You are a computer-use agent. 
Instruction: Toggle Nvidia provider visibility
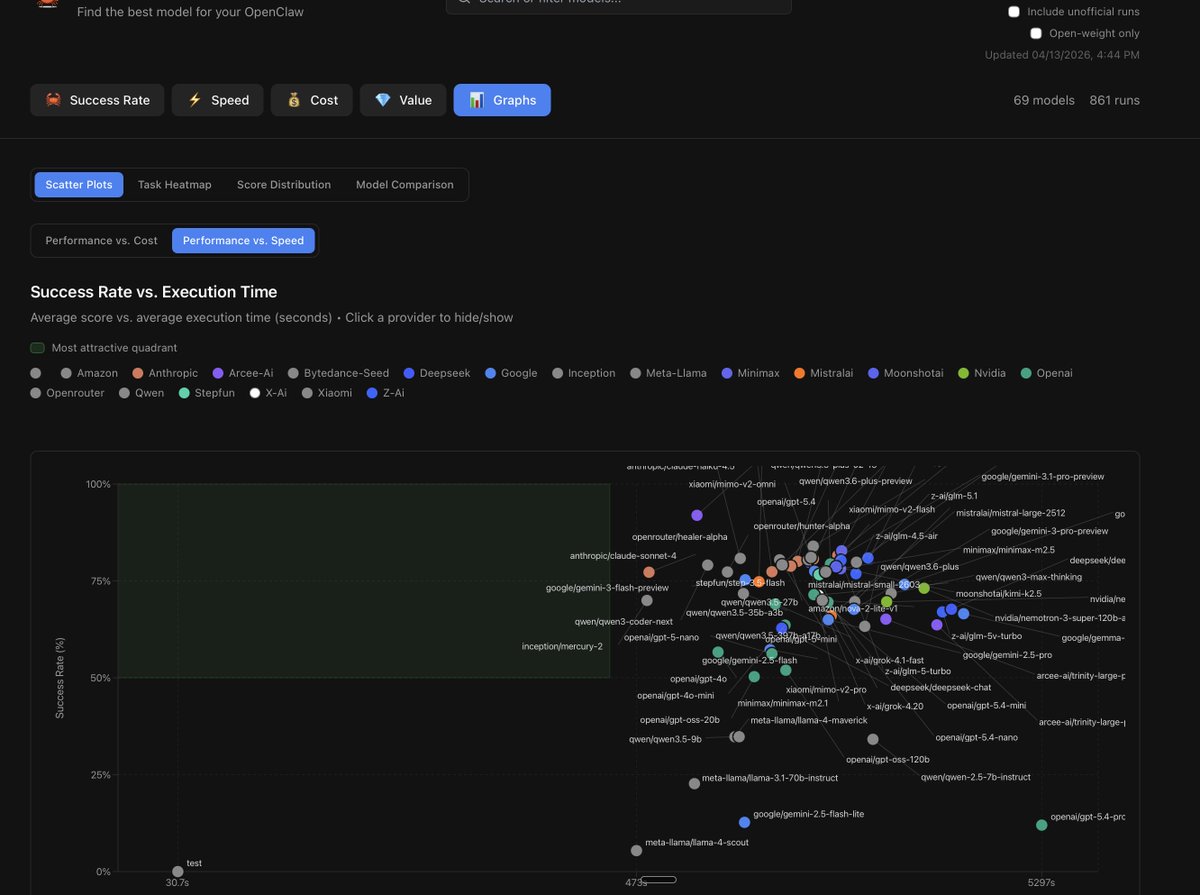982,373
